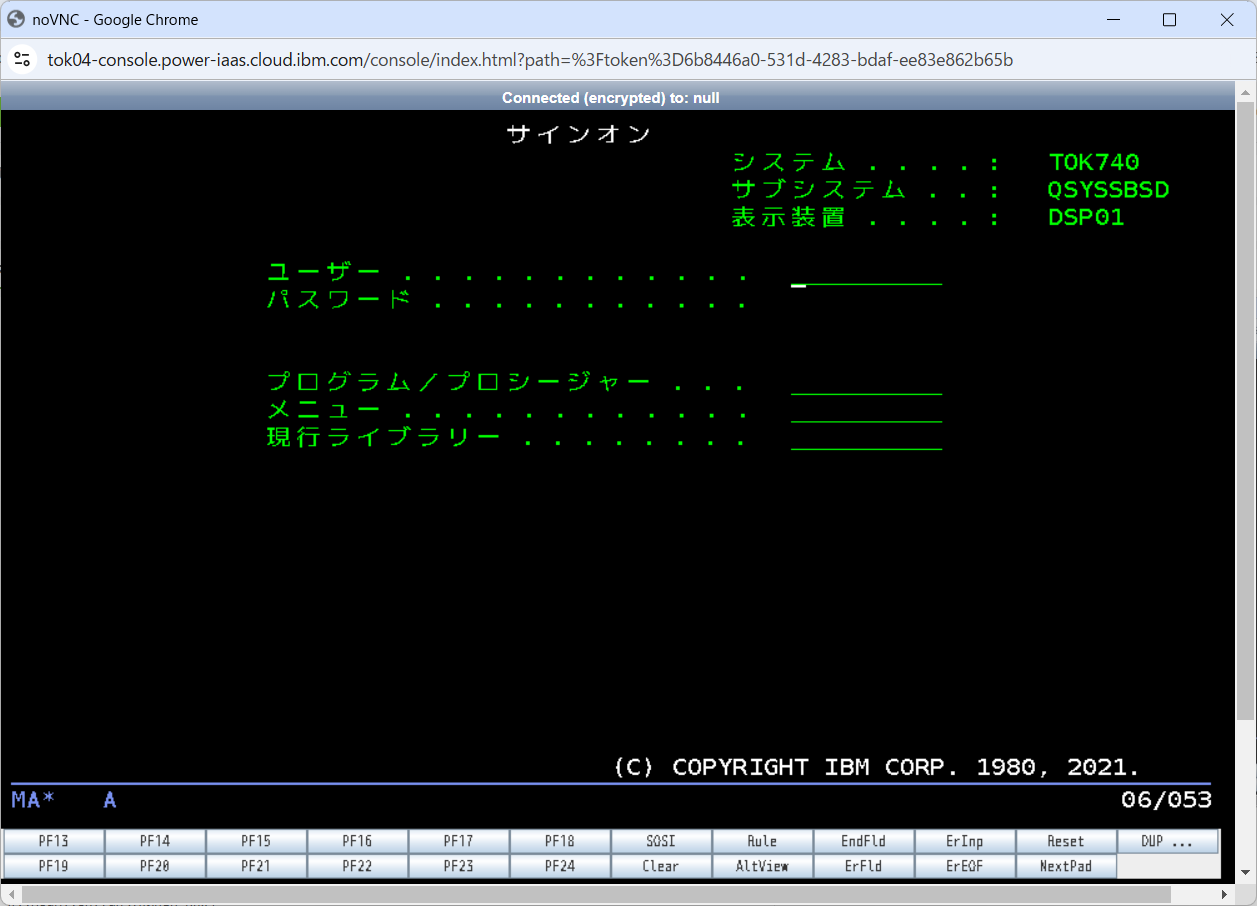Click the cursor position 06/053 indicator

[1167, 800]
